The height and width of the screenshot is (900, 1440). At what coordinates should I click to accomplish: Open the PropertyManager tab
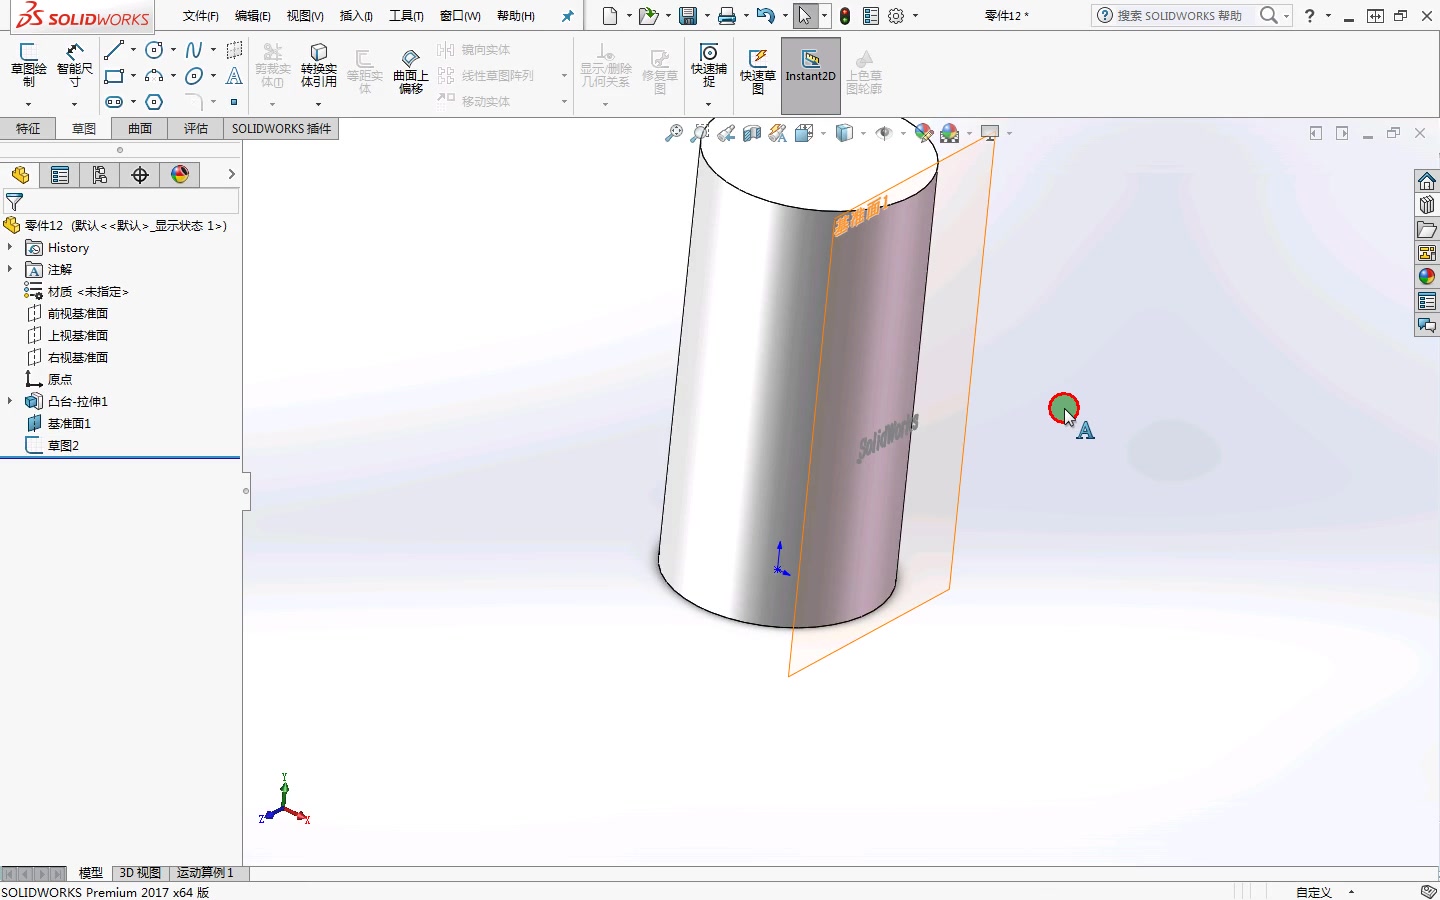[x=60, y=175]
